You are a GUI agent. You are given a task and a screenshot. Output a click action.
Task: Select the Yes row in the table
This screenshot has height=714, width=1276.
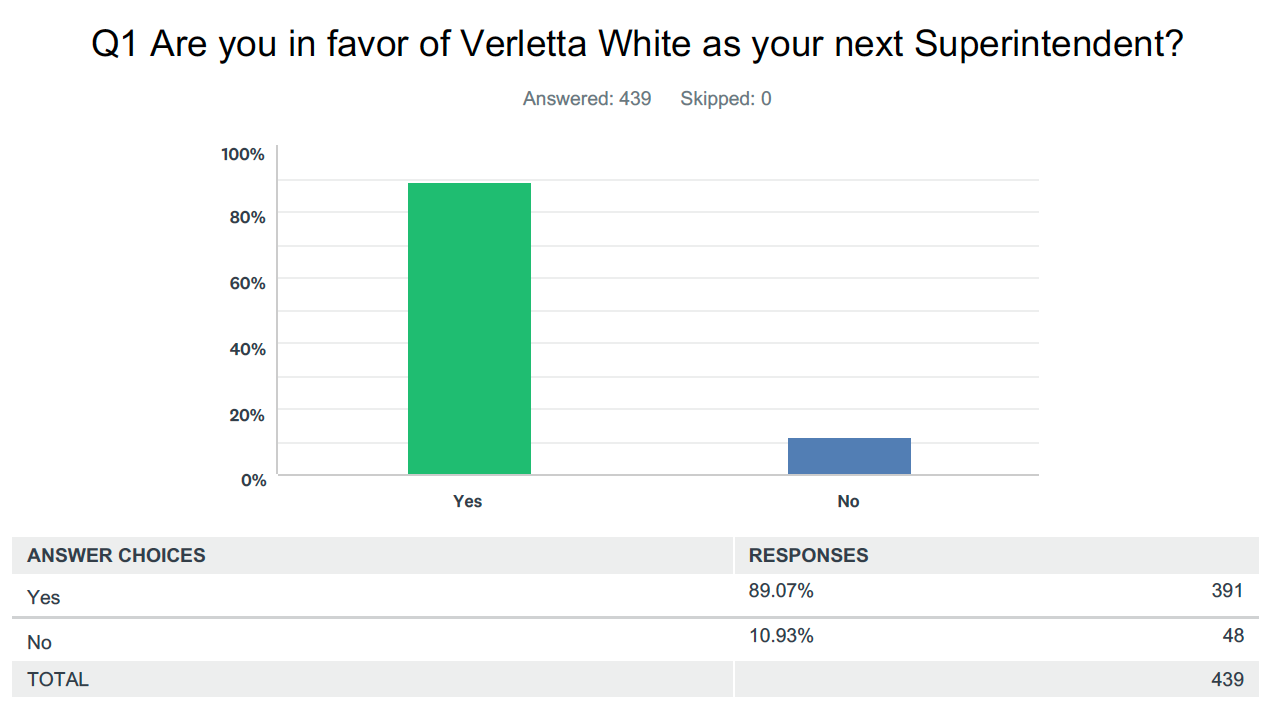coord(636,595)
